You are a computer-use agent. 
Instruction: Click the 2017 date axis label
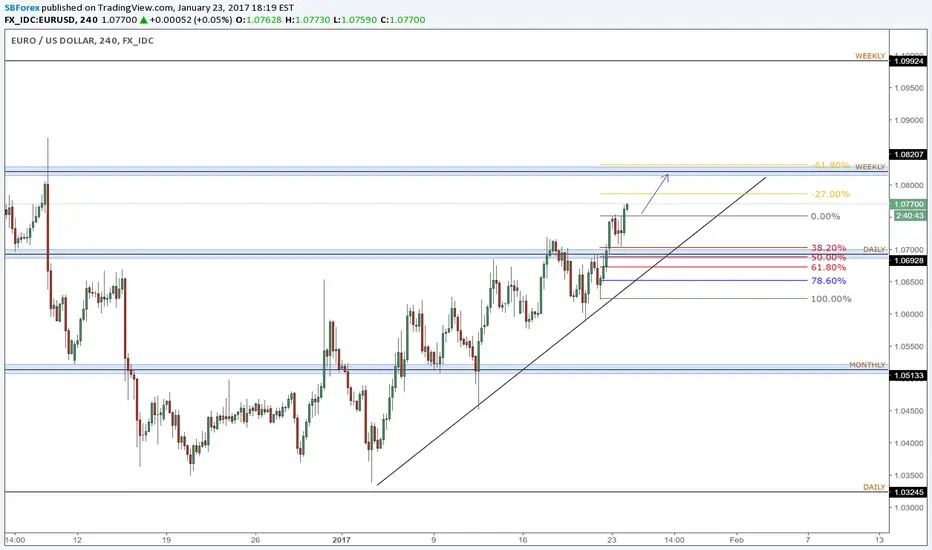[x=342, y=540]
